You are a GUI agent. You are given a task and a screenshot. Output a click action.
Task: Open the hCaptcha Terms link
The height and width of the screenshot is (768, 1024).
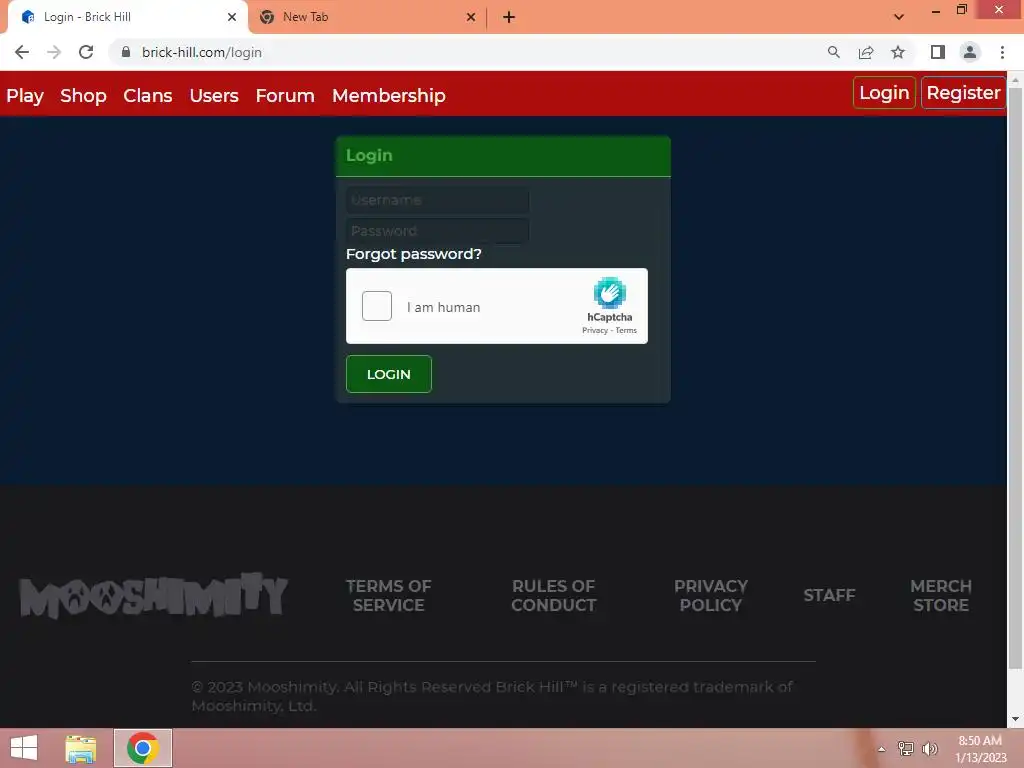point(626,330)
